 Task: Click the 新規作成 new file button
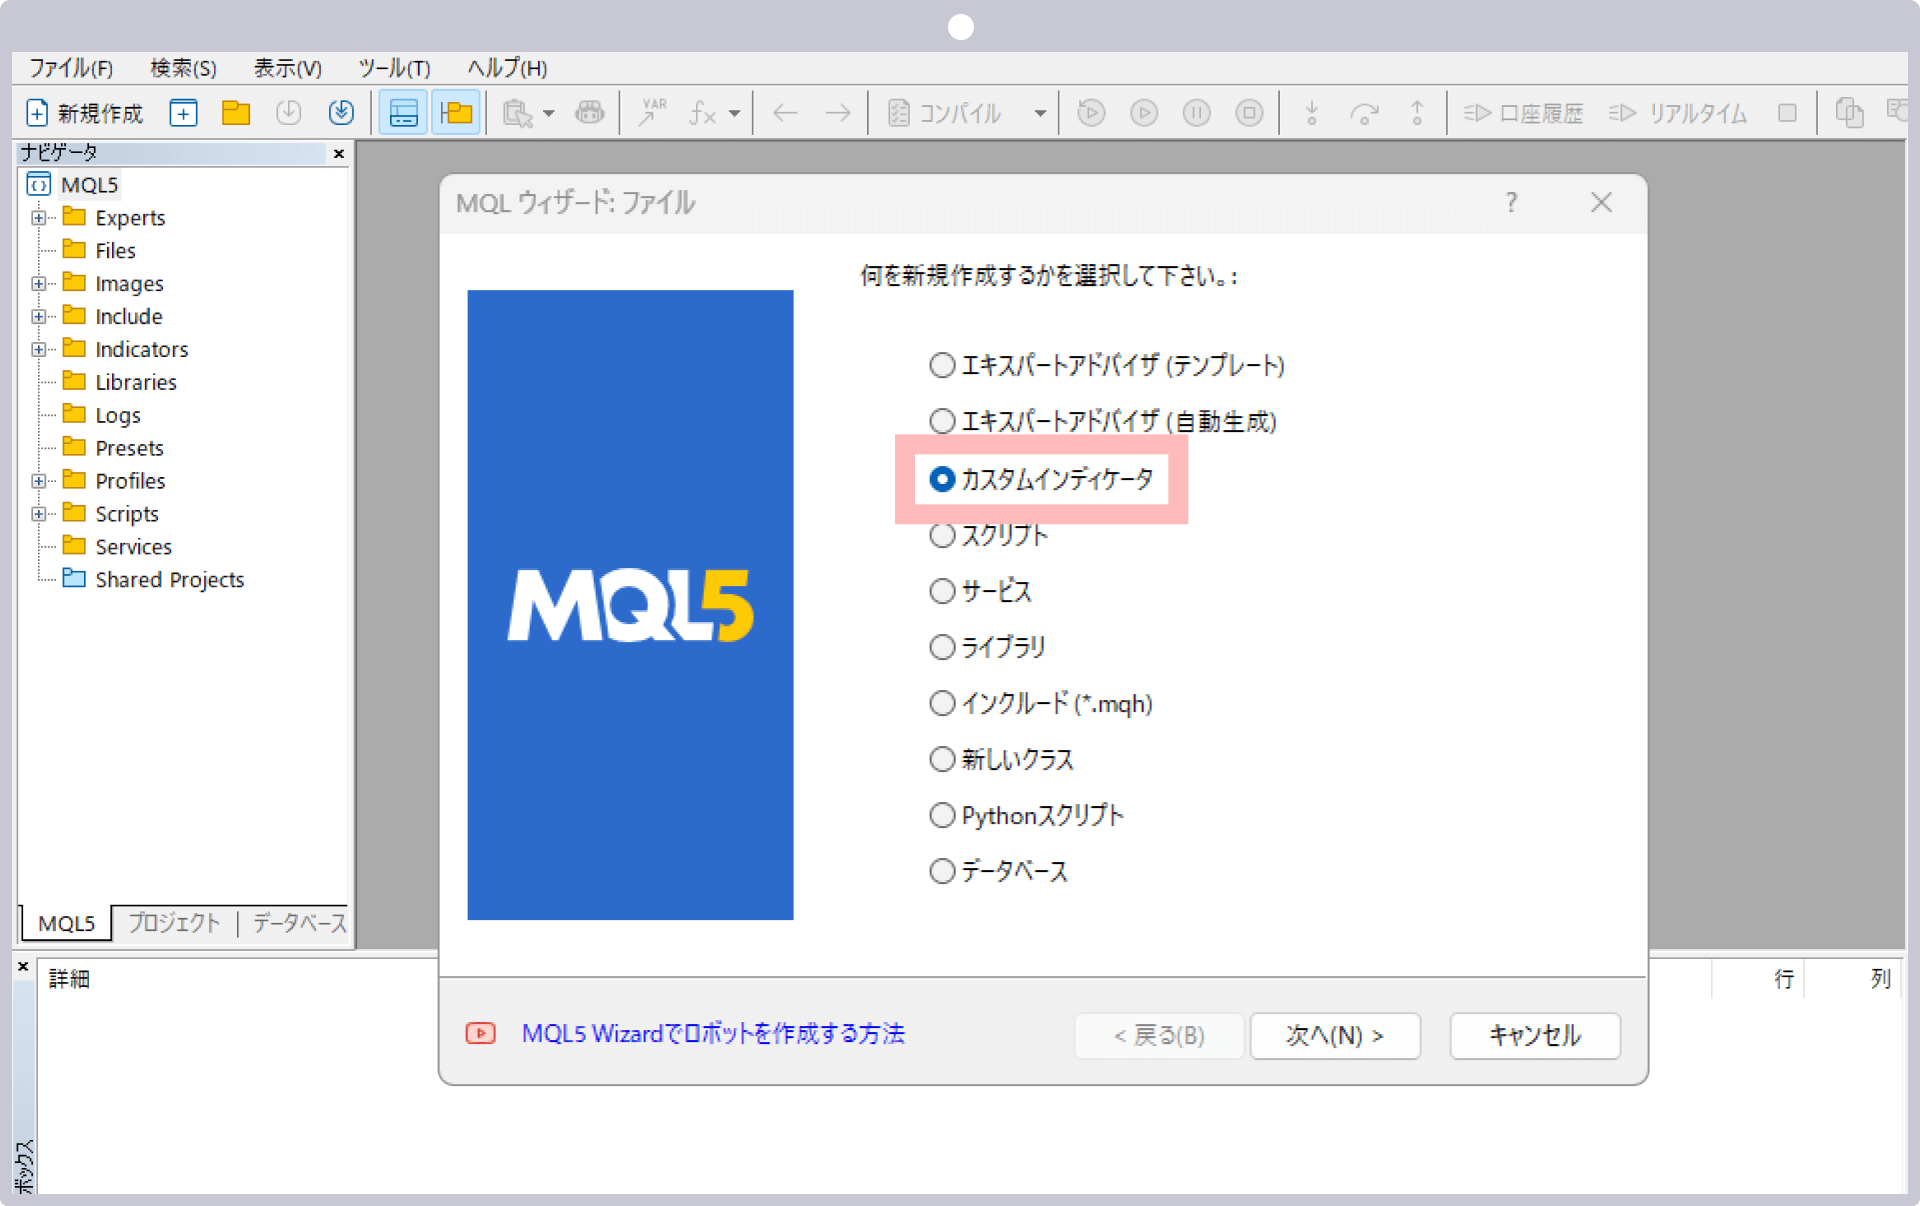pos(84,113)
